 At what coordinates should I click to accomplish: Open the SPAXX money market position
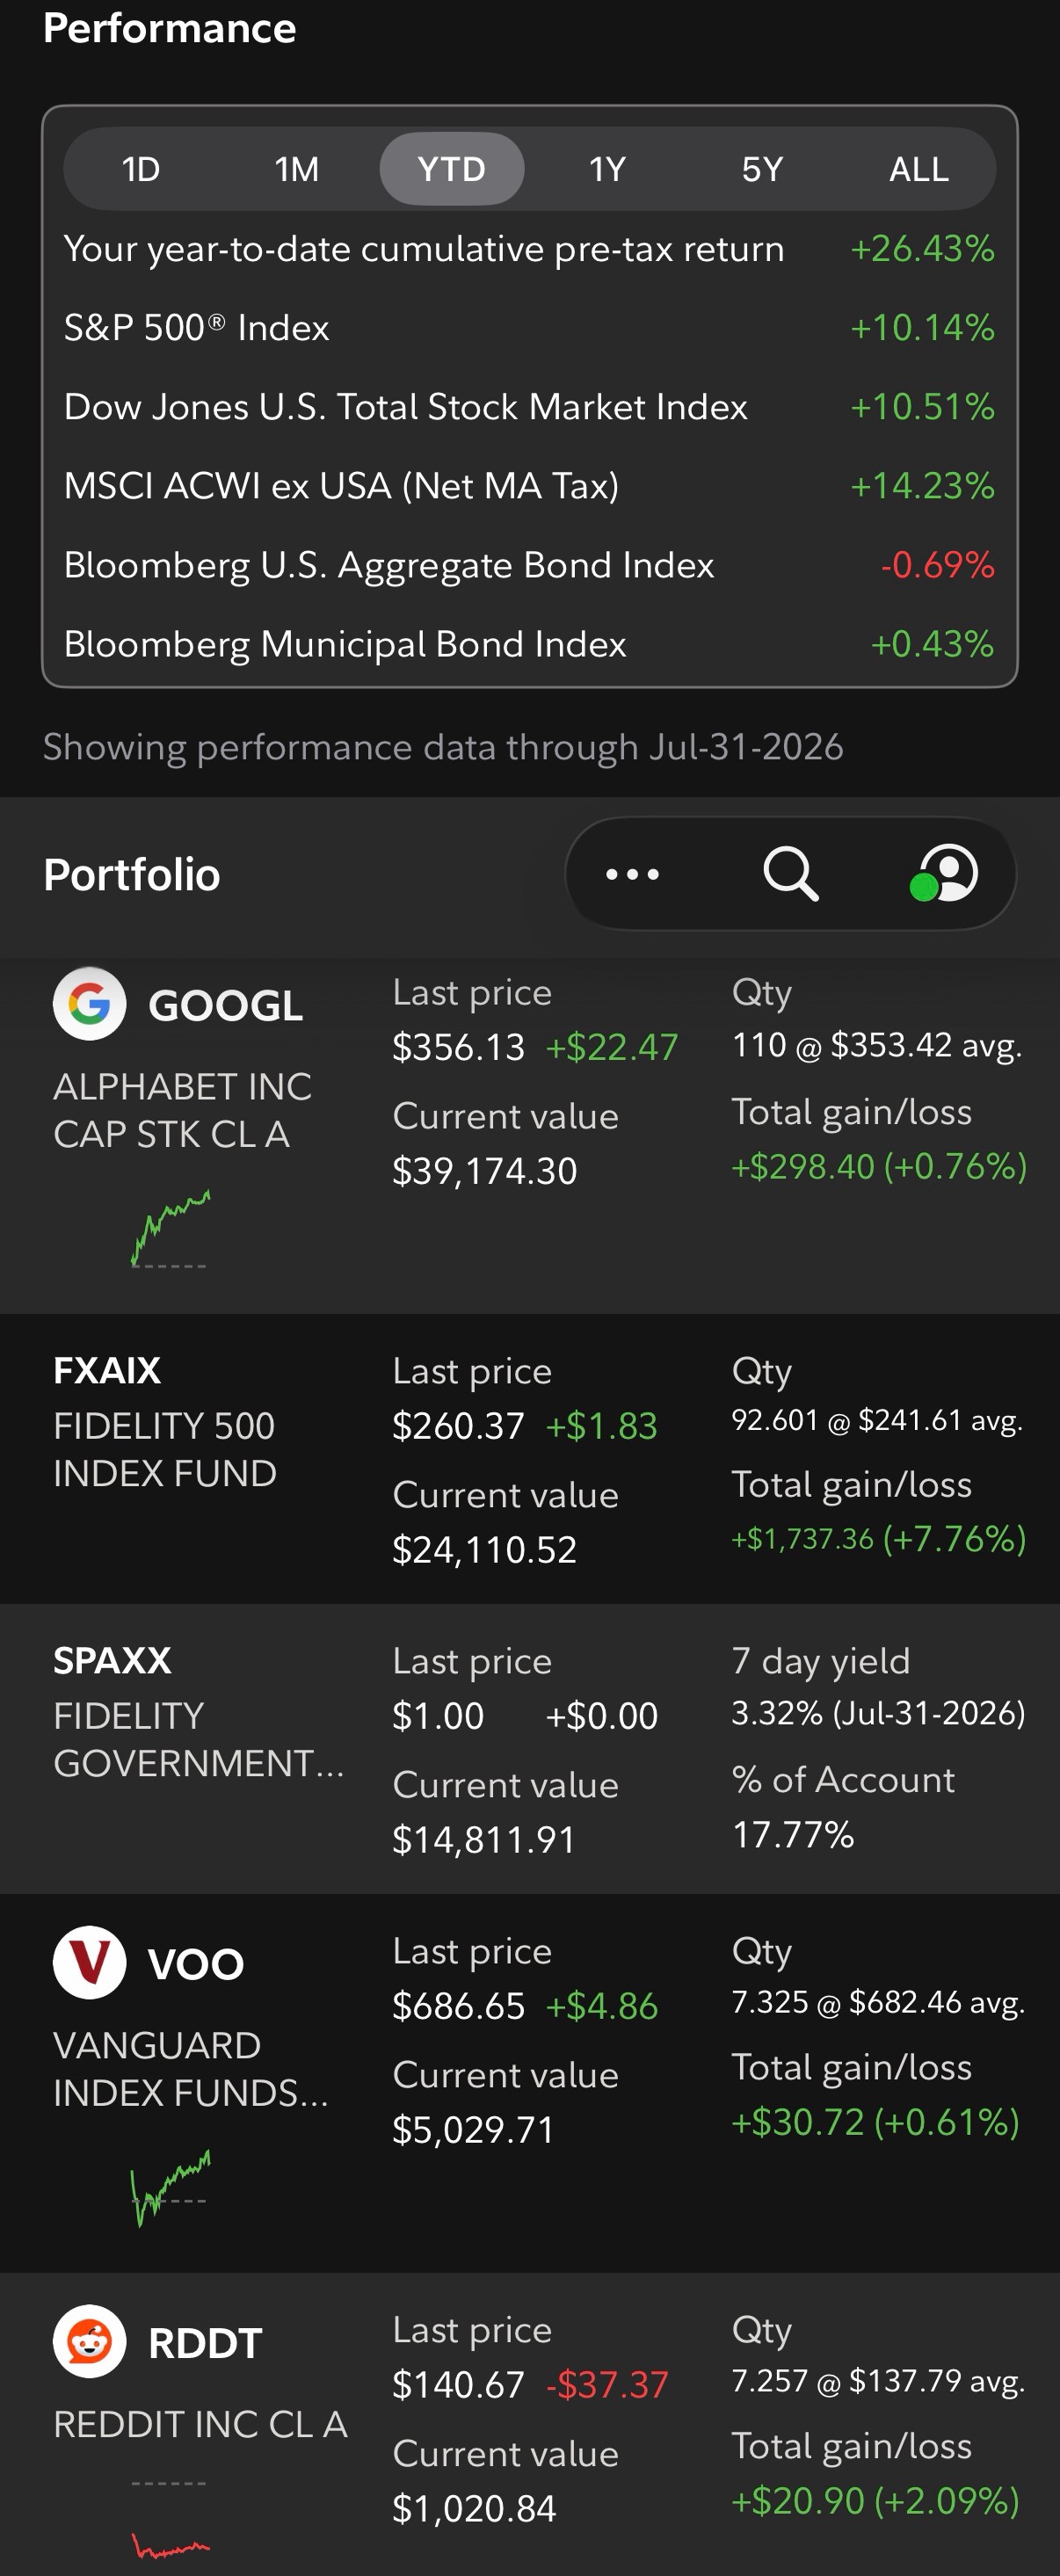point(530,1749)
